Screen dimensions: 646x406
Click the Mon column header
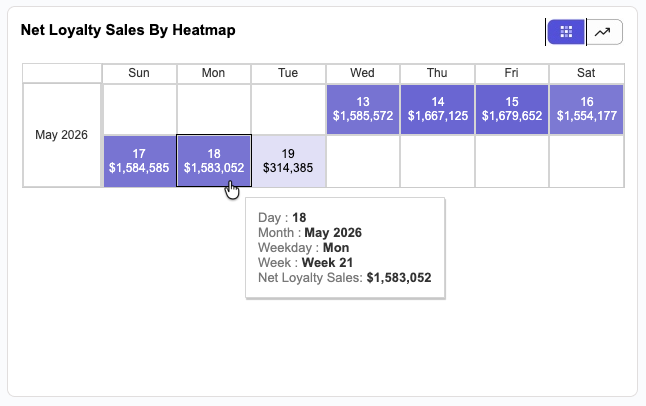point(214,73)
